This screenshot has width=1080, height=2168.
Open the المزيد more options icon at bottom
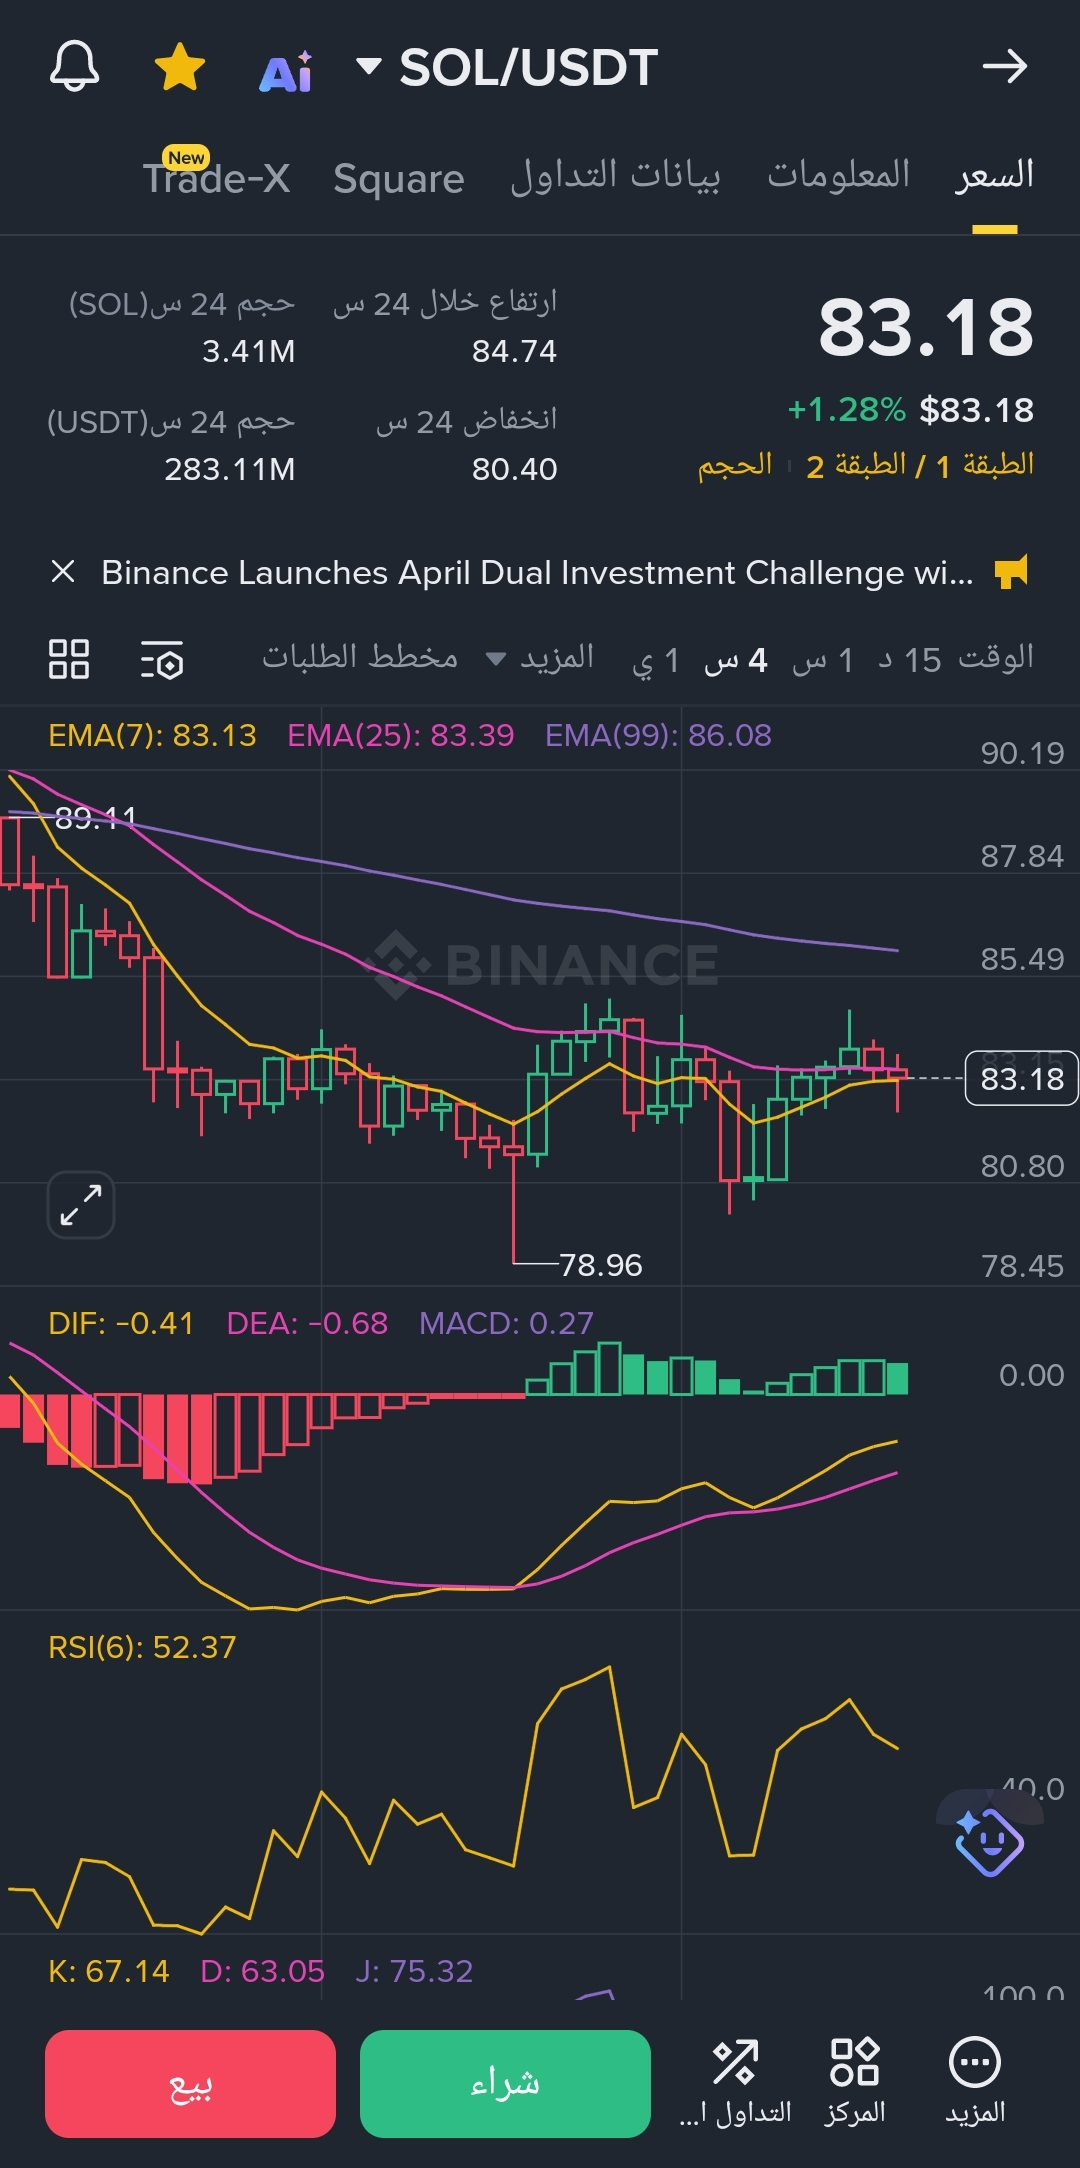[x=975, y=2083]
